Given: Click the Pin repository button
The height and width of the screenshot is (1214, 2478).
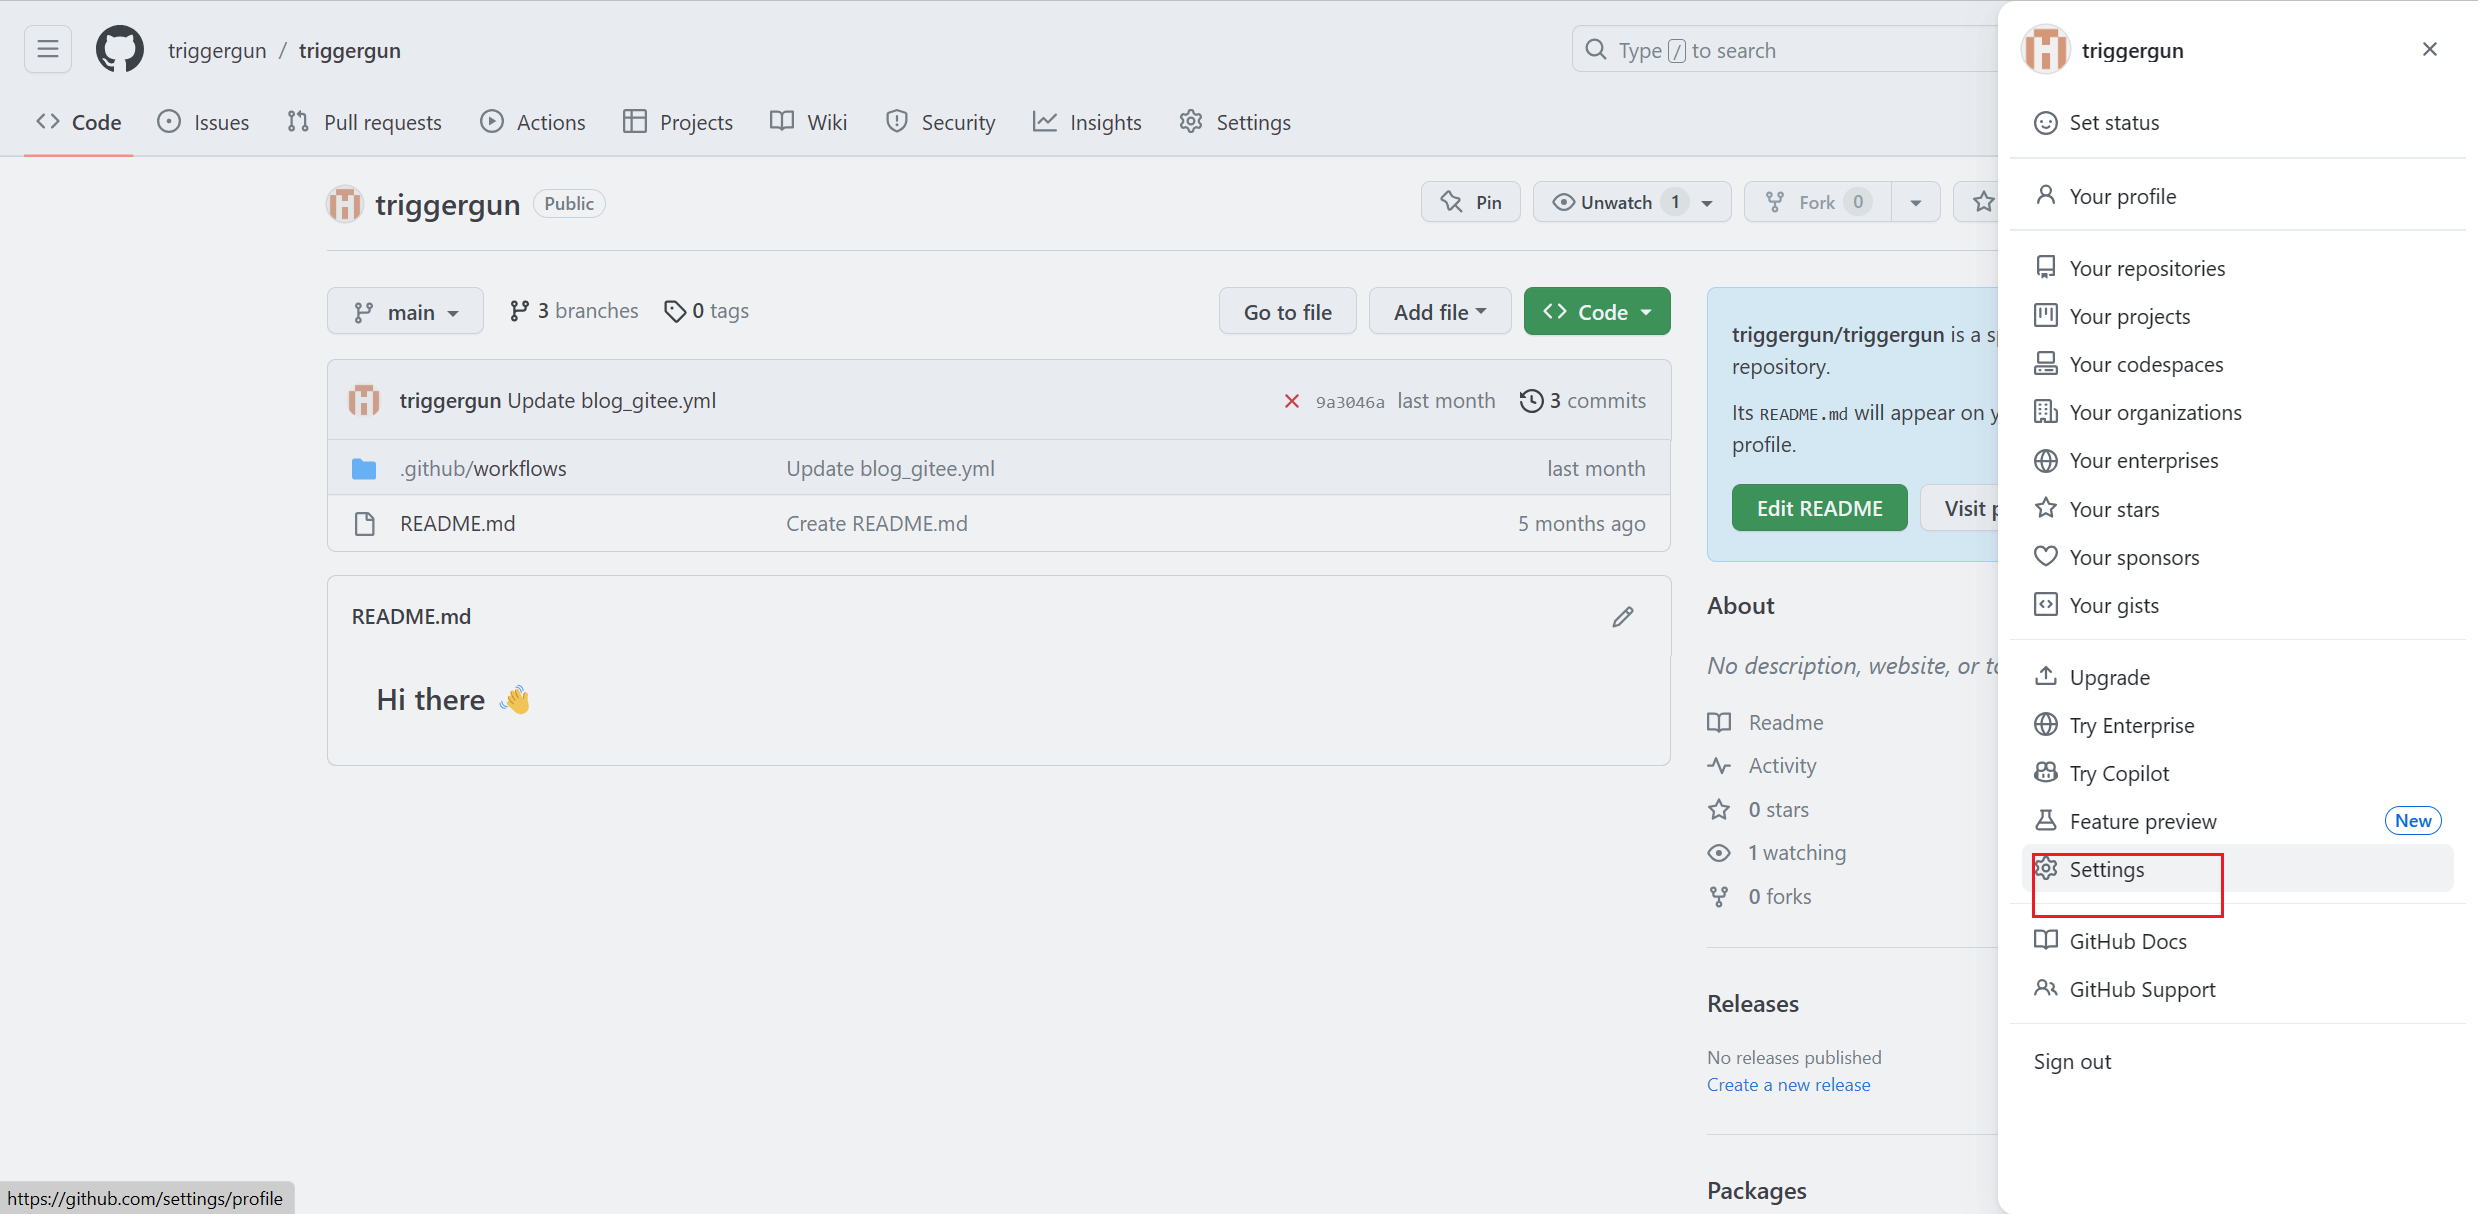Looking at the screenshot, I should [1470, 202].
